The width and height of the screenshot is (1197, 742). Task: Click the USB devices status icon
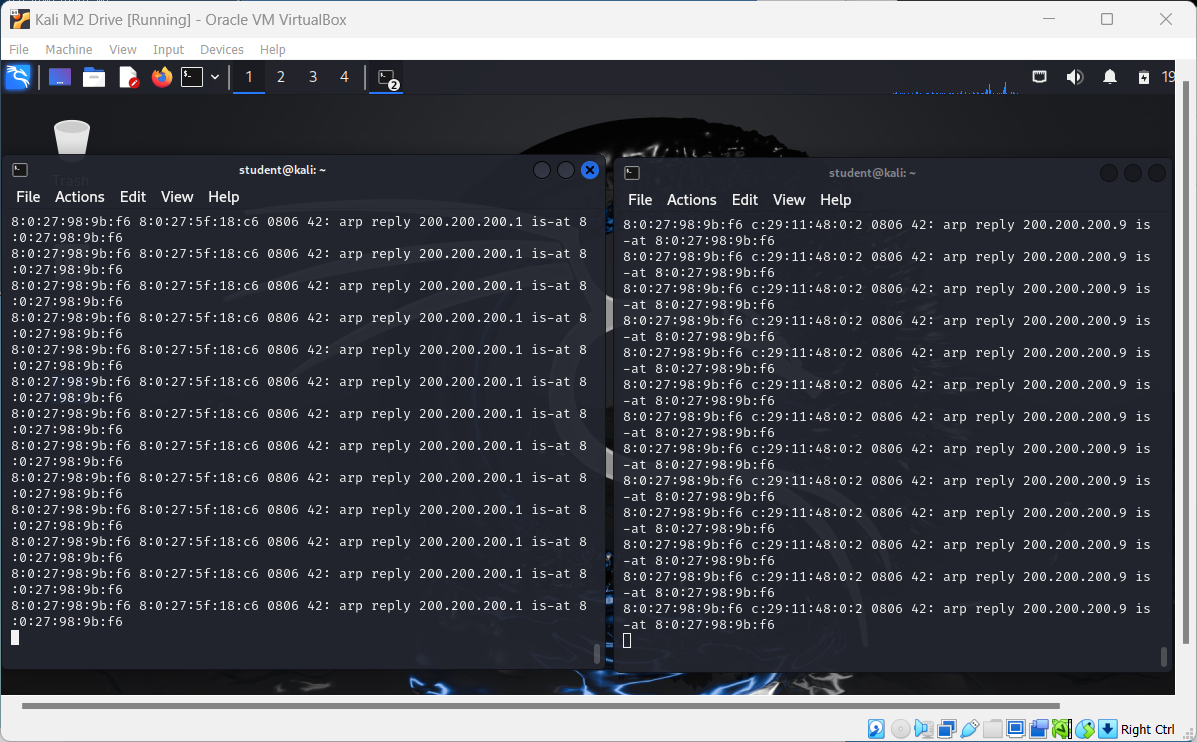[x=970, y=729]
